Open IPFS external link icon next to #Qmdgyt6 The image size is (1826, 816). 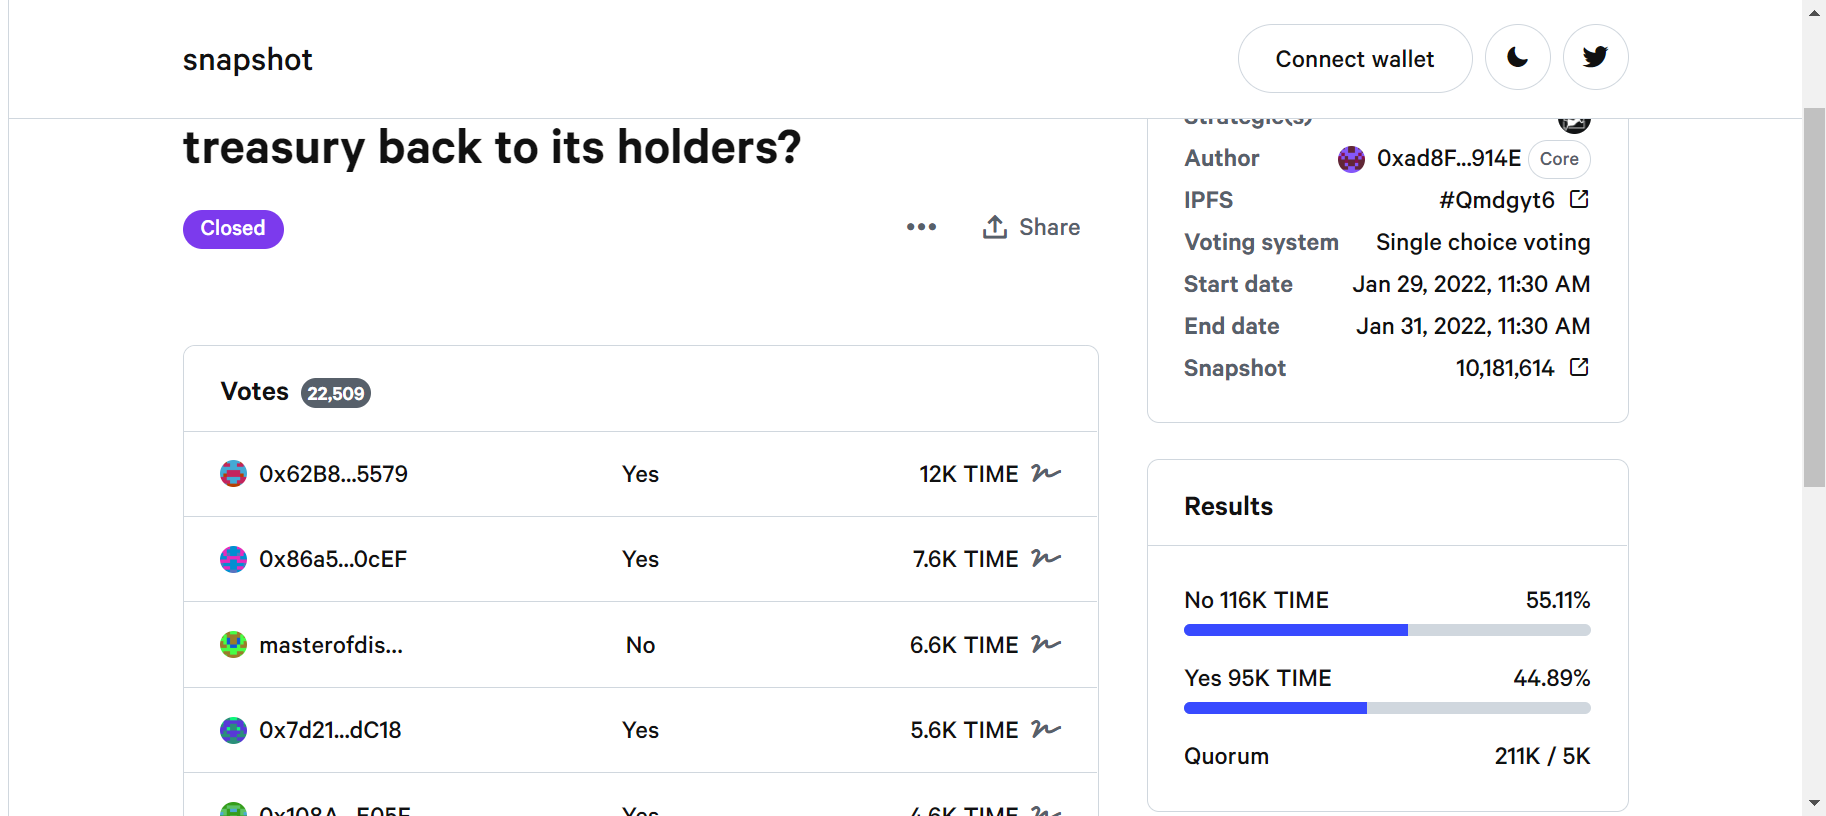click(x=1579, y=199)
